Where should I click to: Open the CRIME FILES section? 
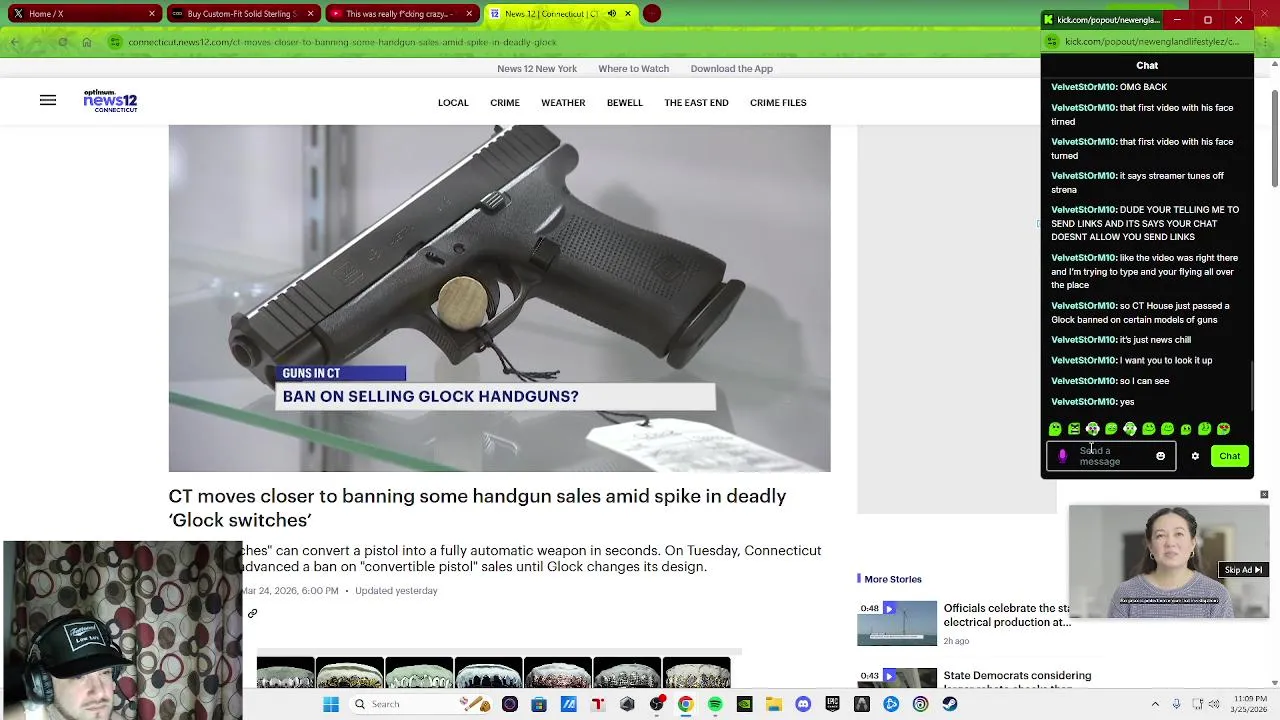778,103
